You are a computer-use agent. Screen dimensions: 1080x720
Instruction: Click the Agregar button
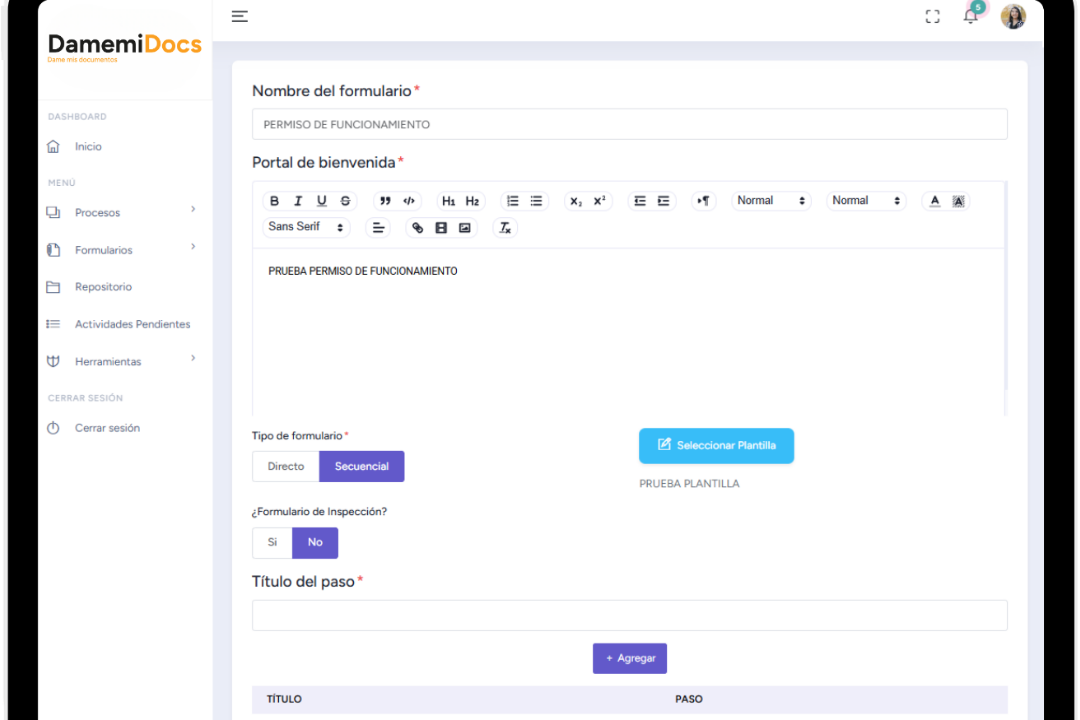(x=630, y=658)
